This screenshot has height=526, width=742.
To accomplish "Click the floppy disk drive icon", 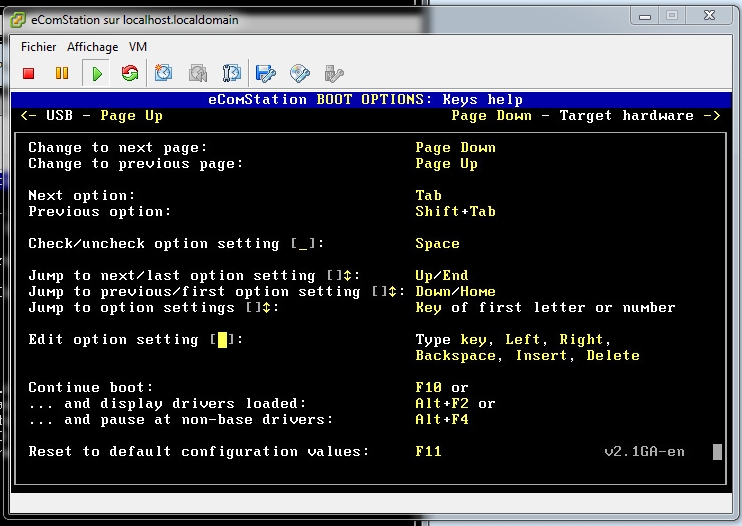I will click(x=266, y=73).
